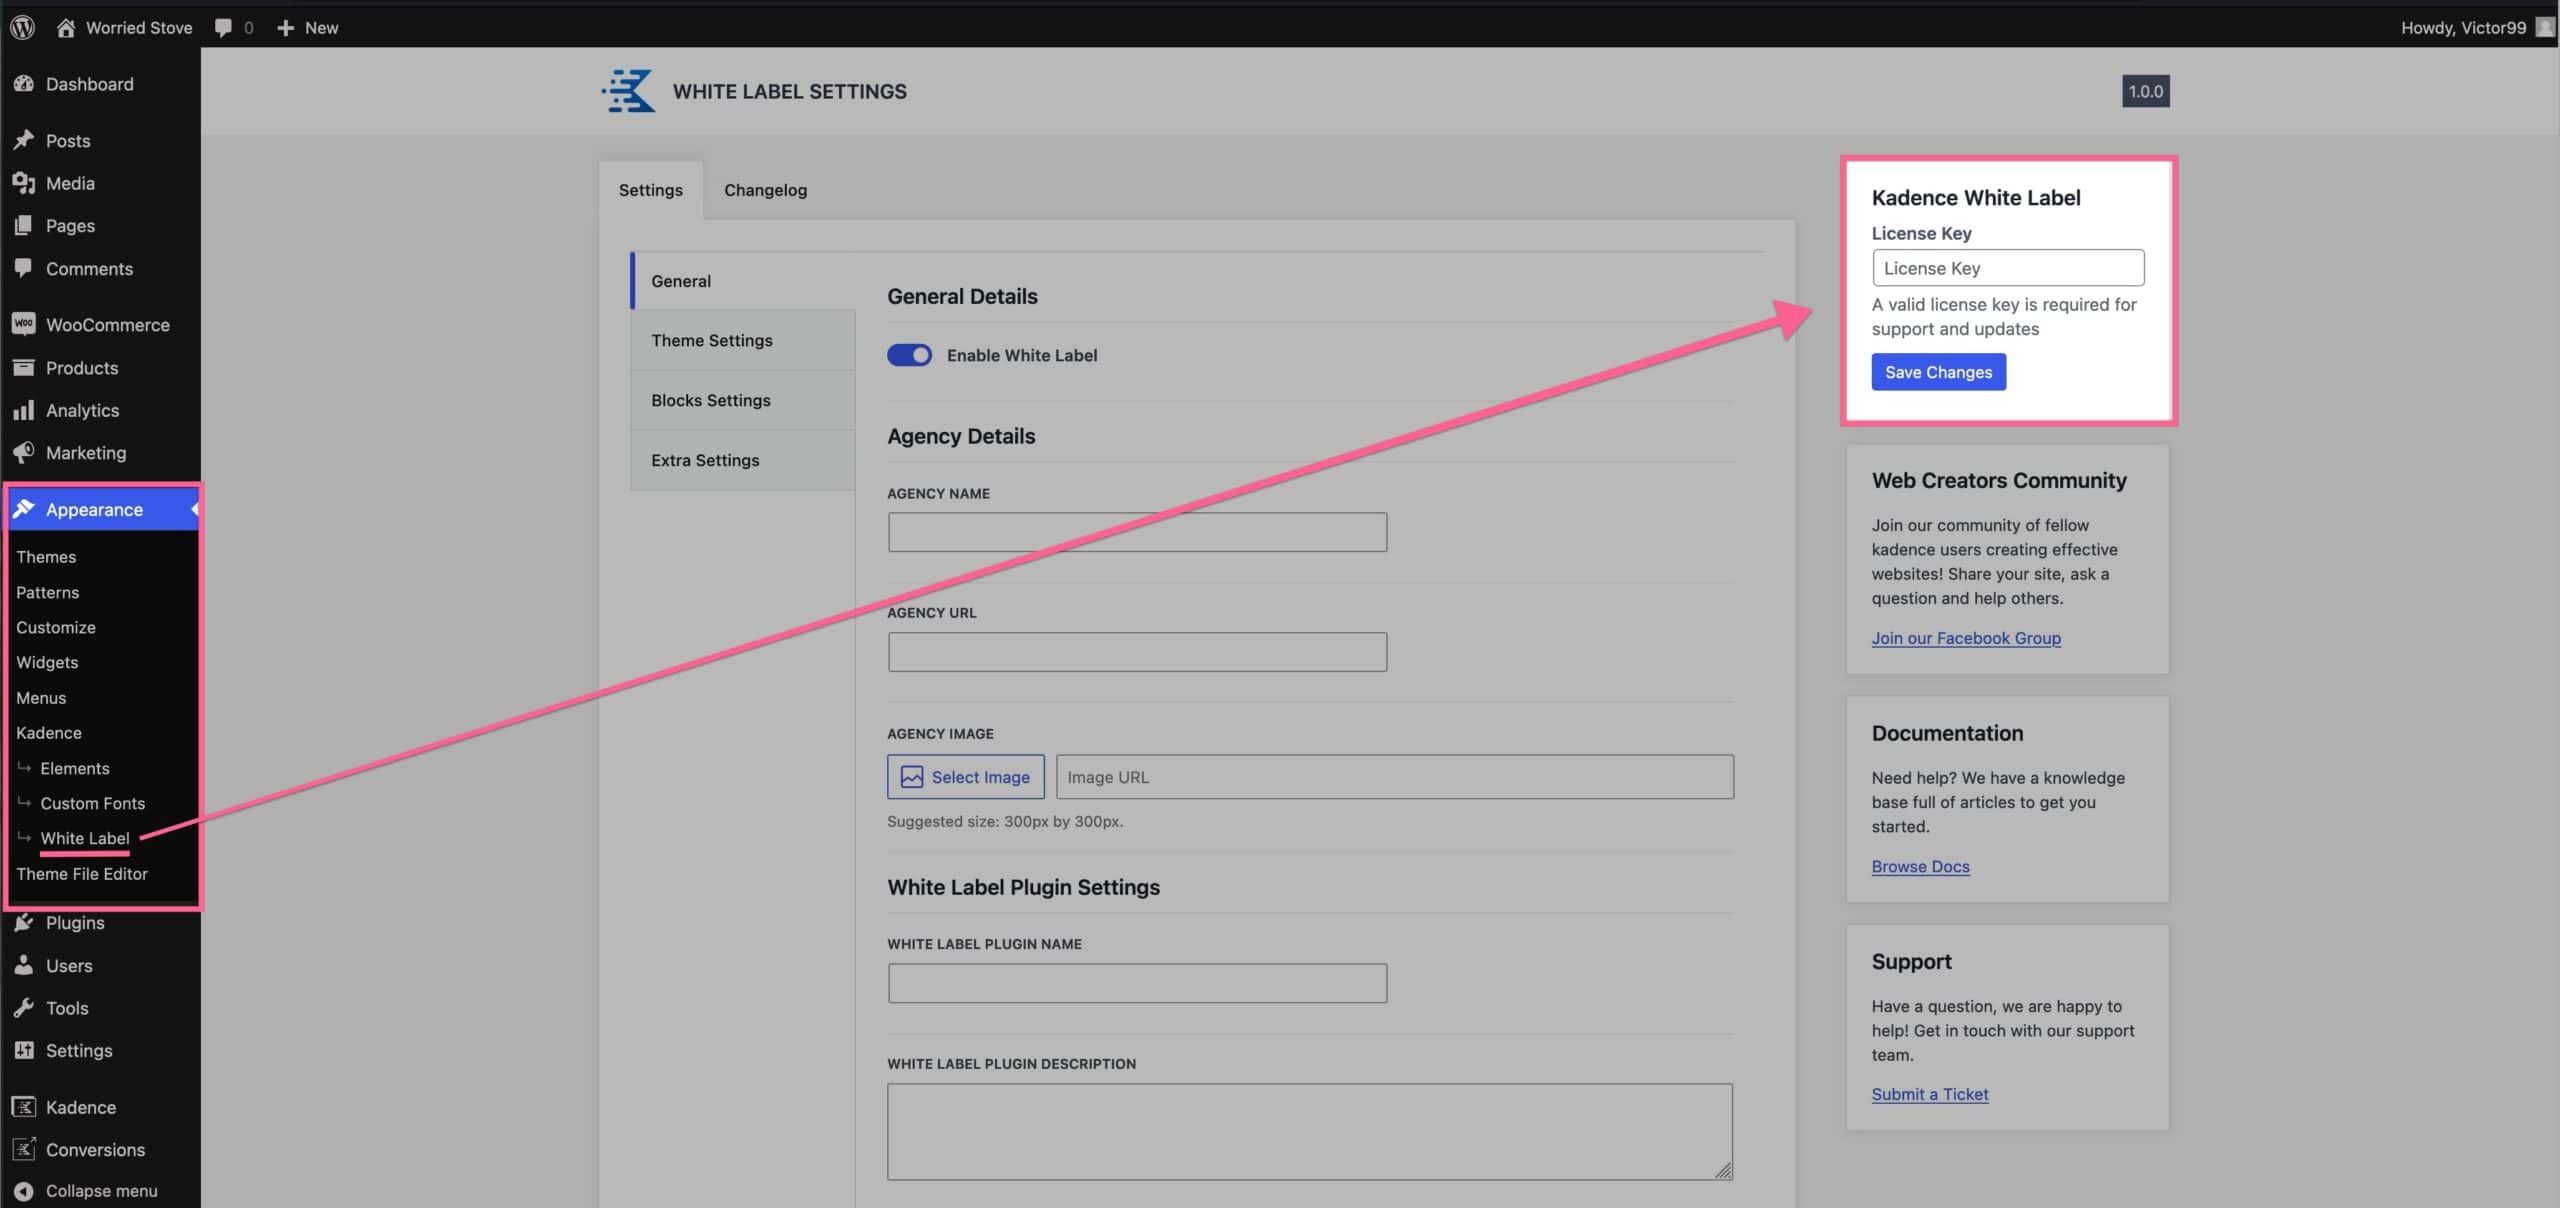
Task: Toggle the Enable White Label switch
Action: pyautogui.click(x=909, y=355)
